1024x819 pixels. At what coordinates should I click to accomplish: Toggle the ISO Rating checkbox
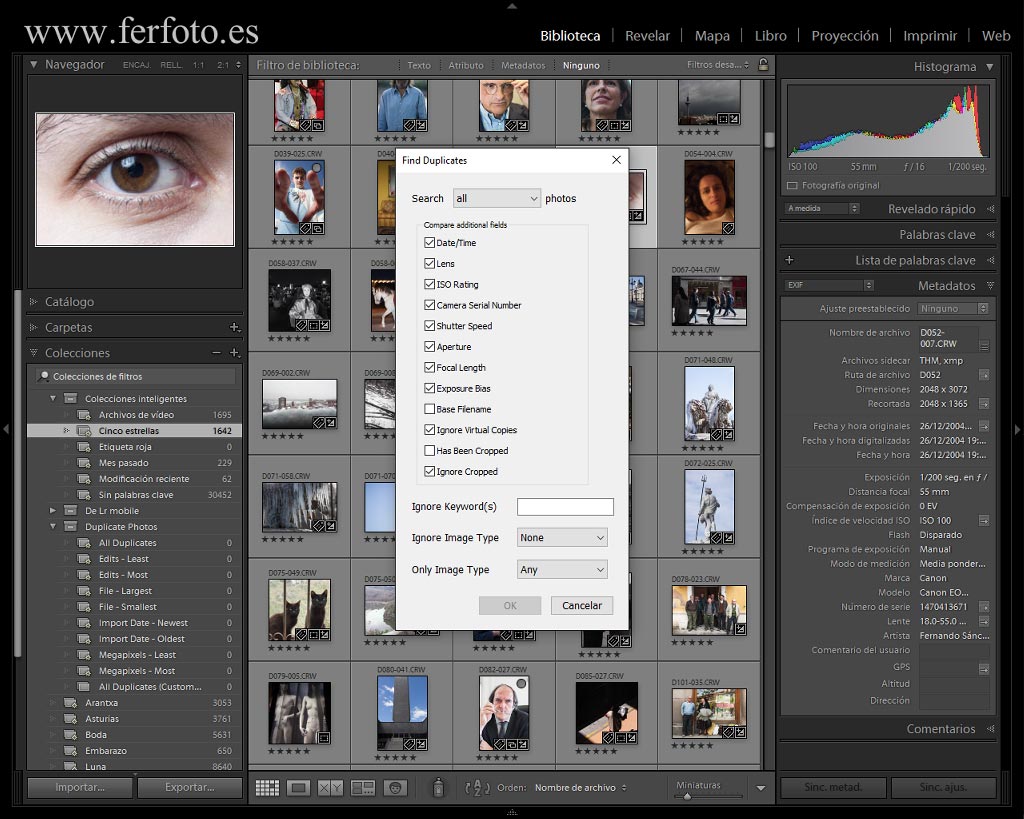click(429, 284)
